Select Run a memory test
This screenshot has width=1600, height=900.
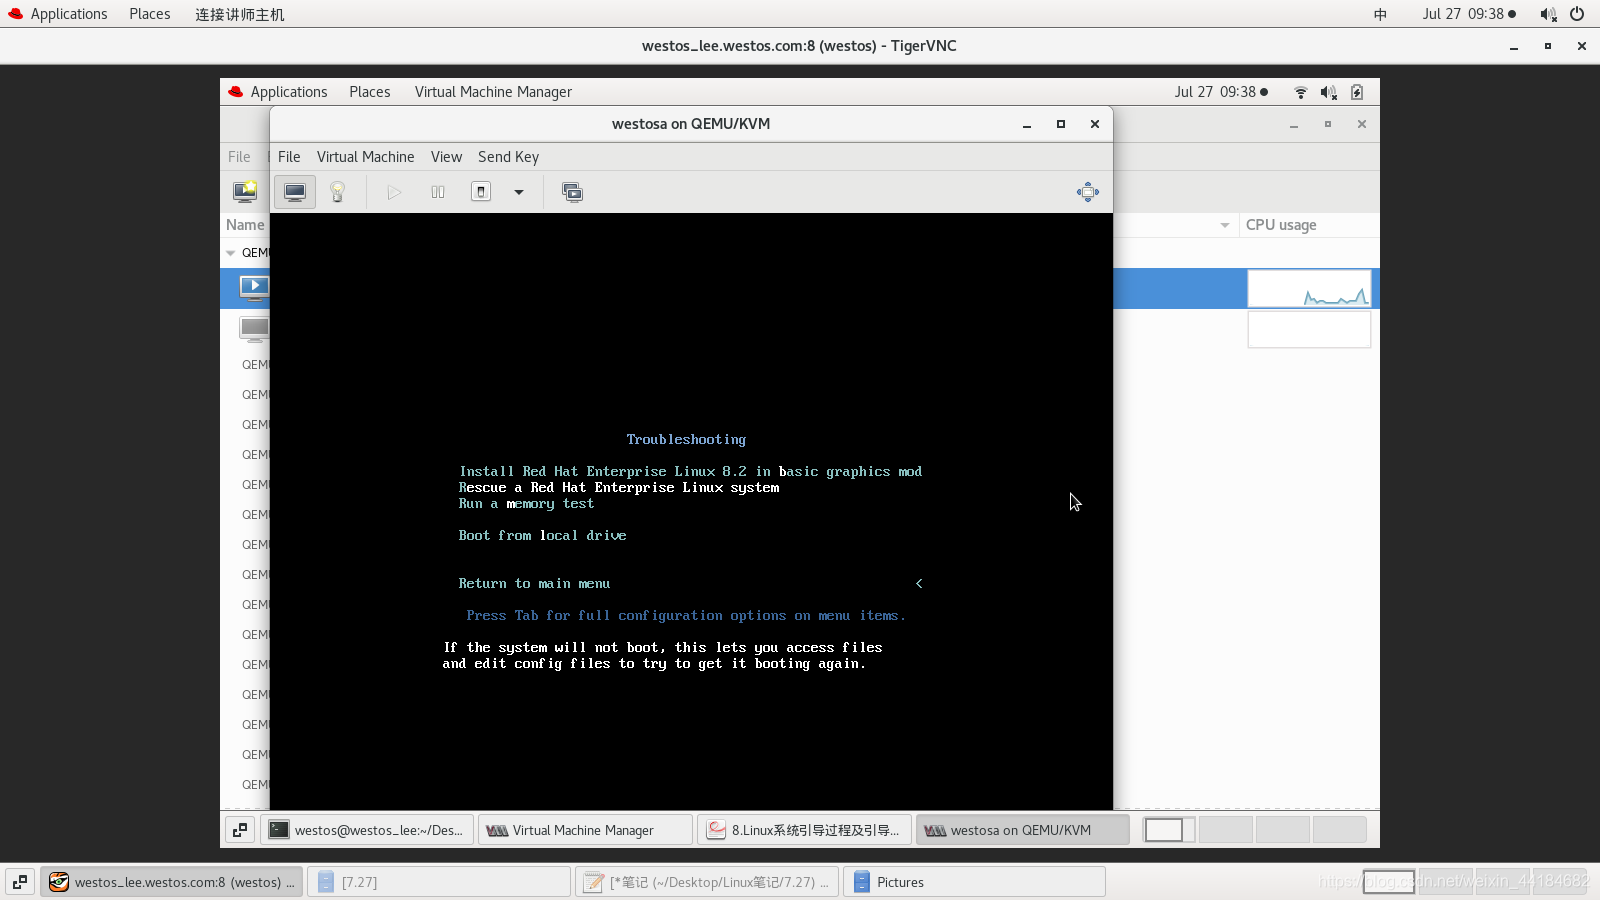(526, 503)
